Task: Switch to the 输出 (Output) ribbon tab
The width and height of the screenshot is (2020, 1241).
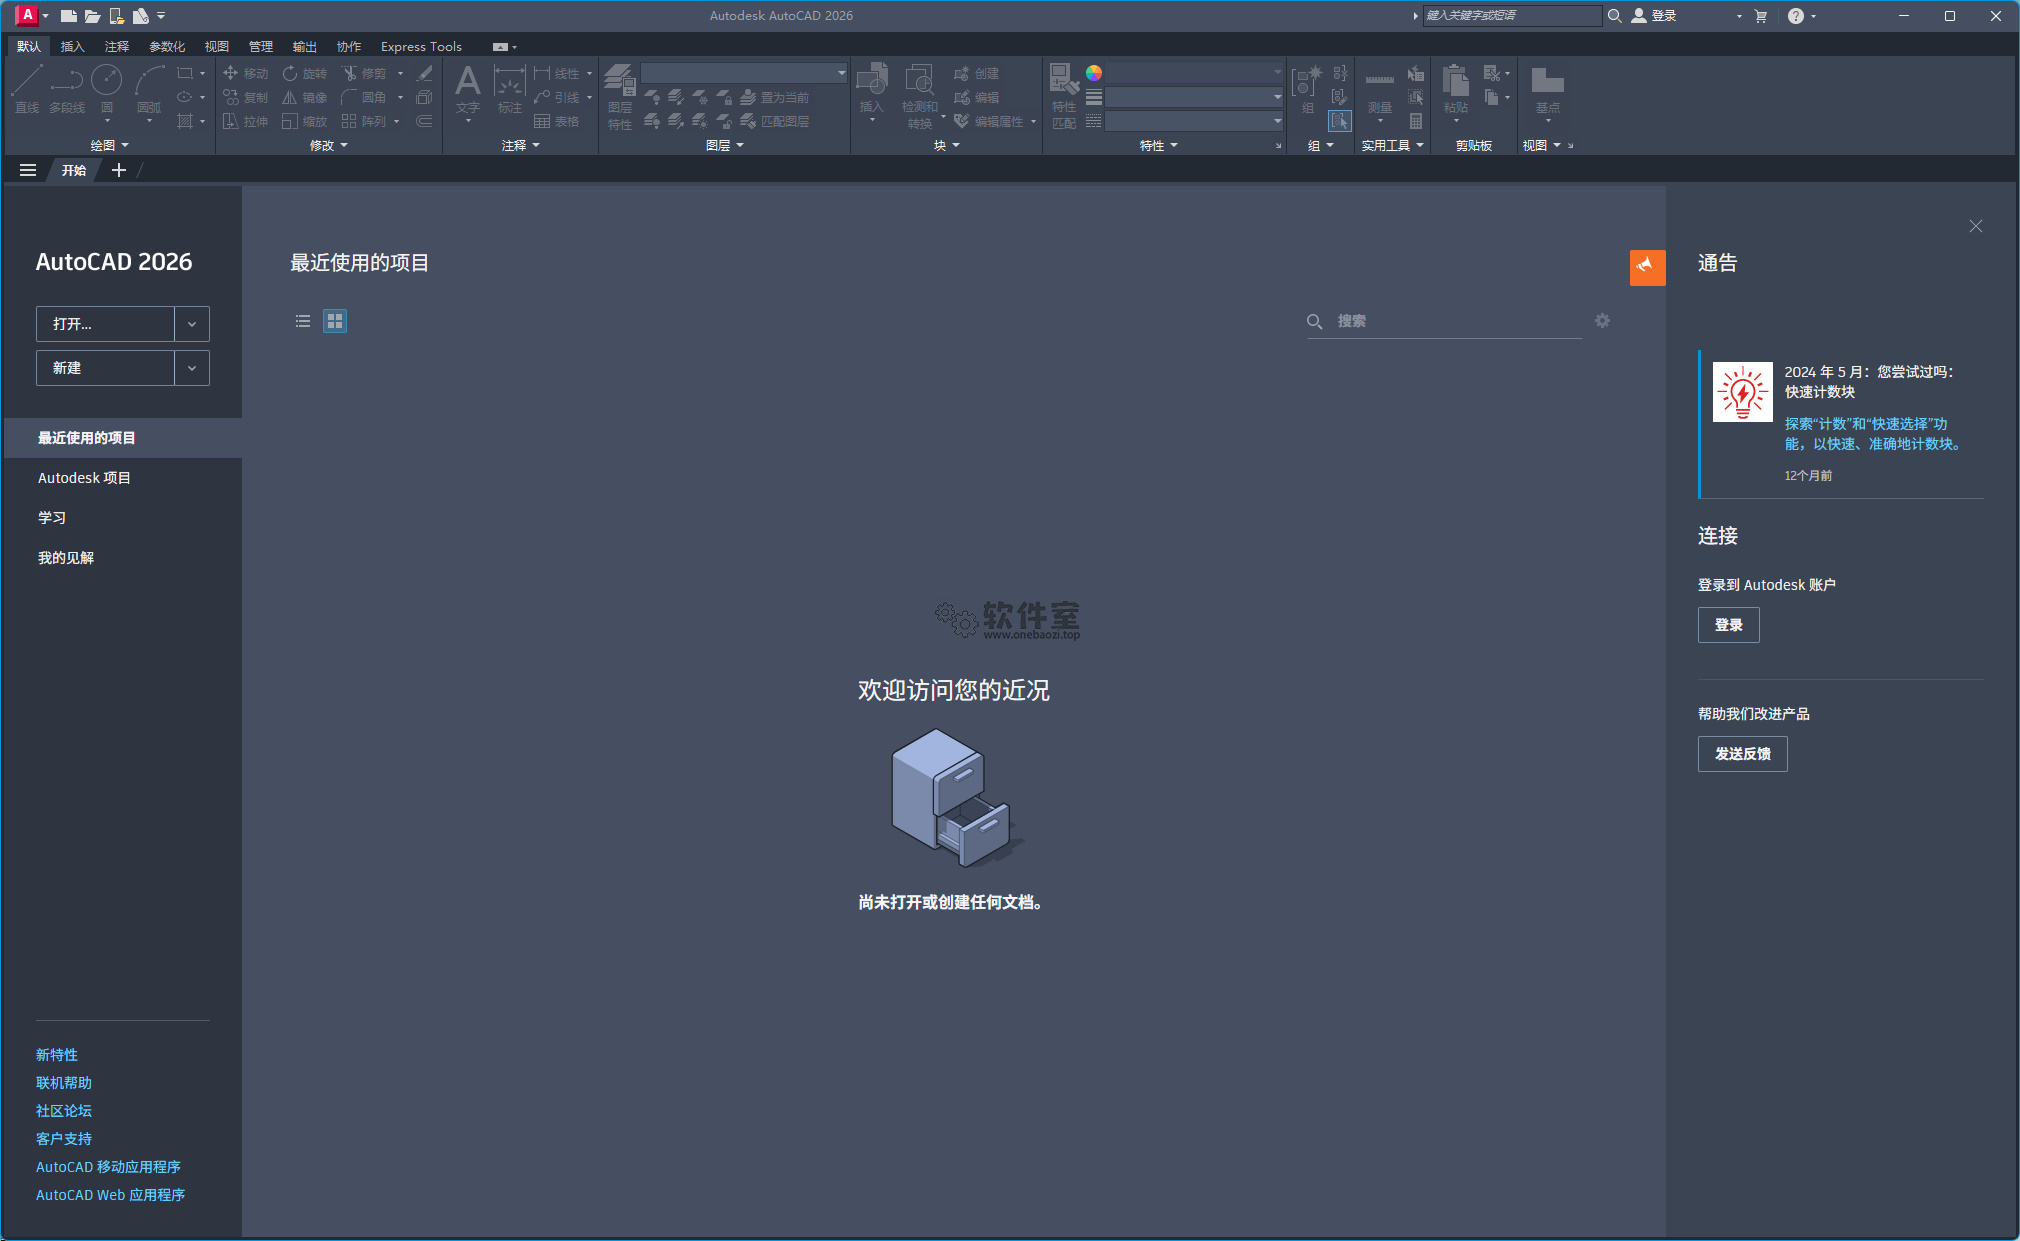Action: pos(305,47)
